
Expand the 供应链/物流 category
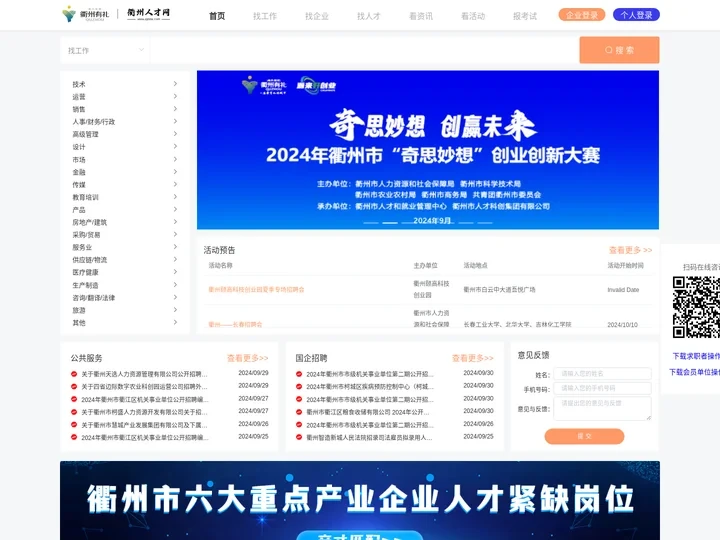[124, 259]
